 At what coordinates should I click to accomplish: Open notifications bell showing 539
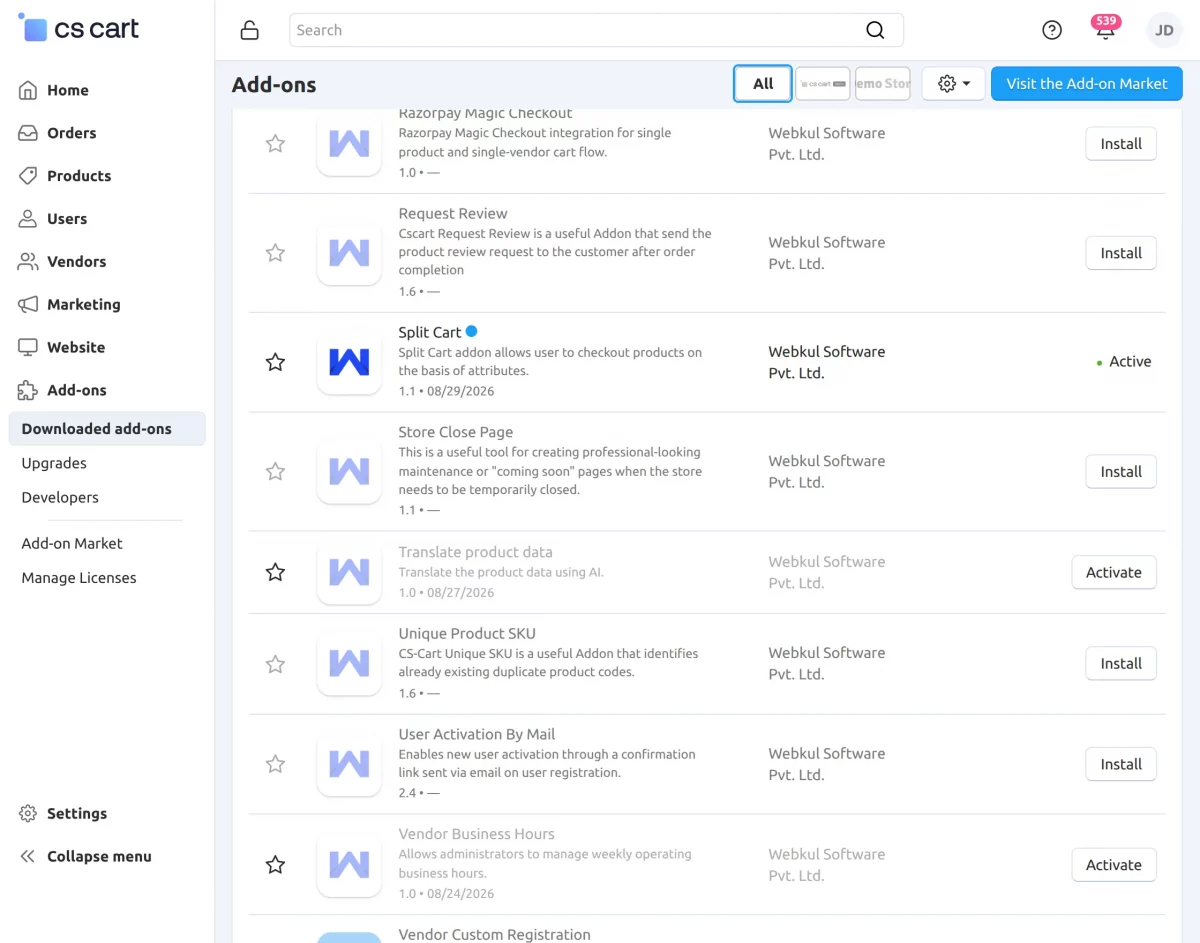pyautogui.click(x=1105, y=29)
